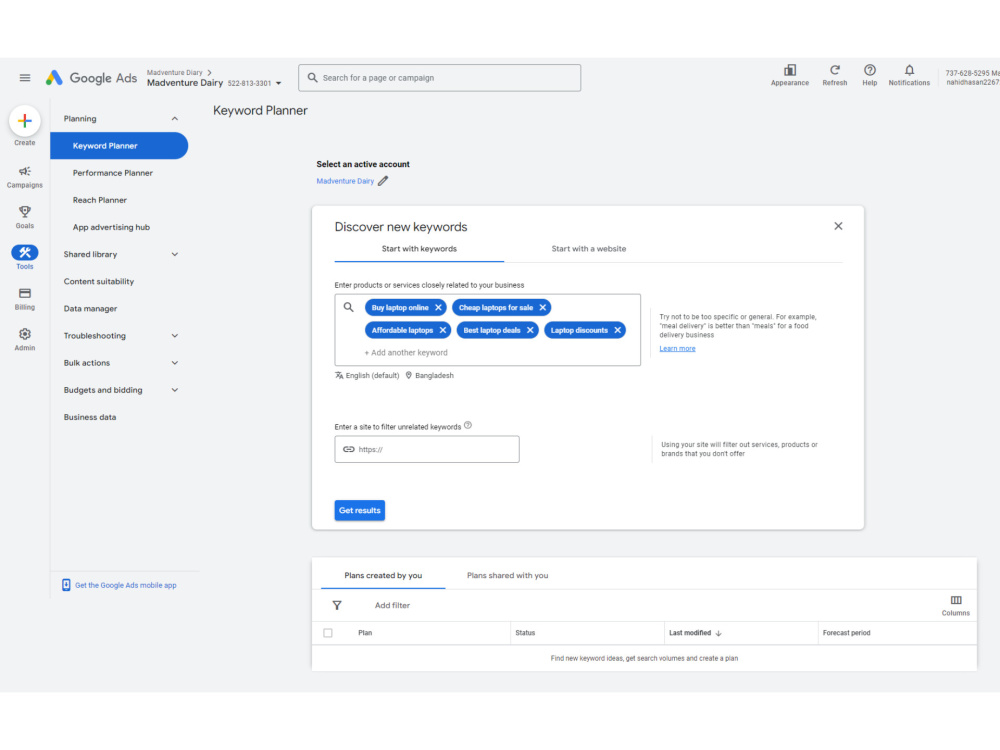Open the Learn more link
Viewport: 1000px width, 750px height.
coord(677,349)
